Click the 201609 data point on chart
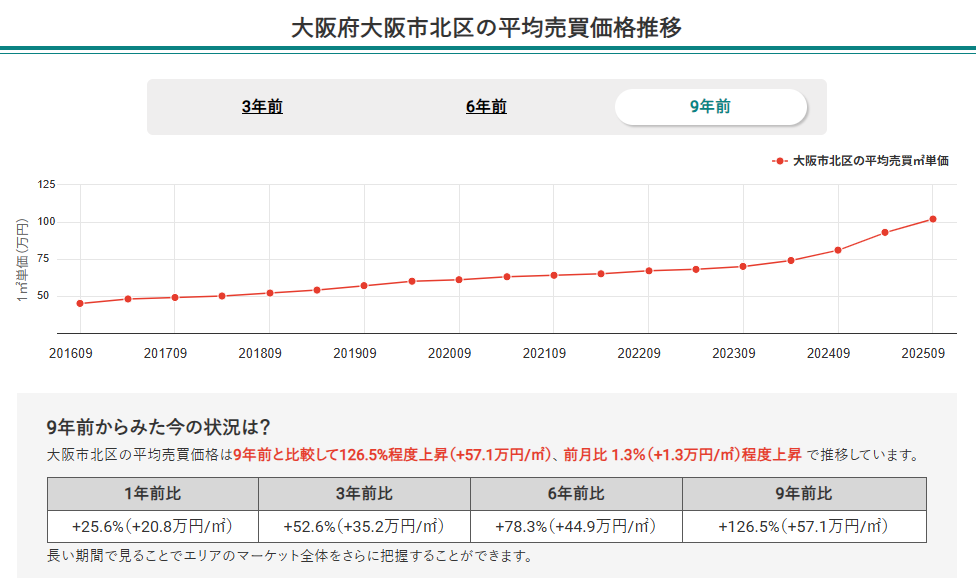Viewport: 976px width, 578px height. pos(80,303)
